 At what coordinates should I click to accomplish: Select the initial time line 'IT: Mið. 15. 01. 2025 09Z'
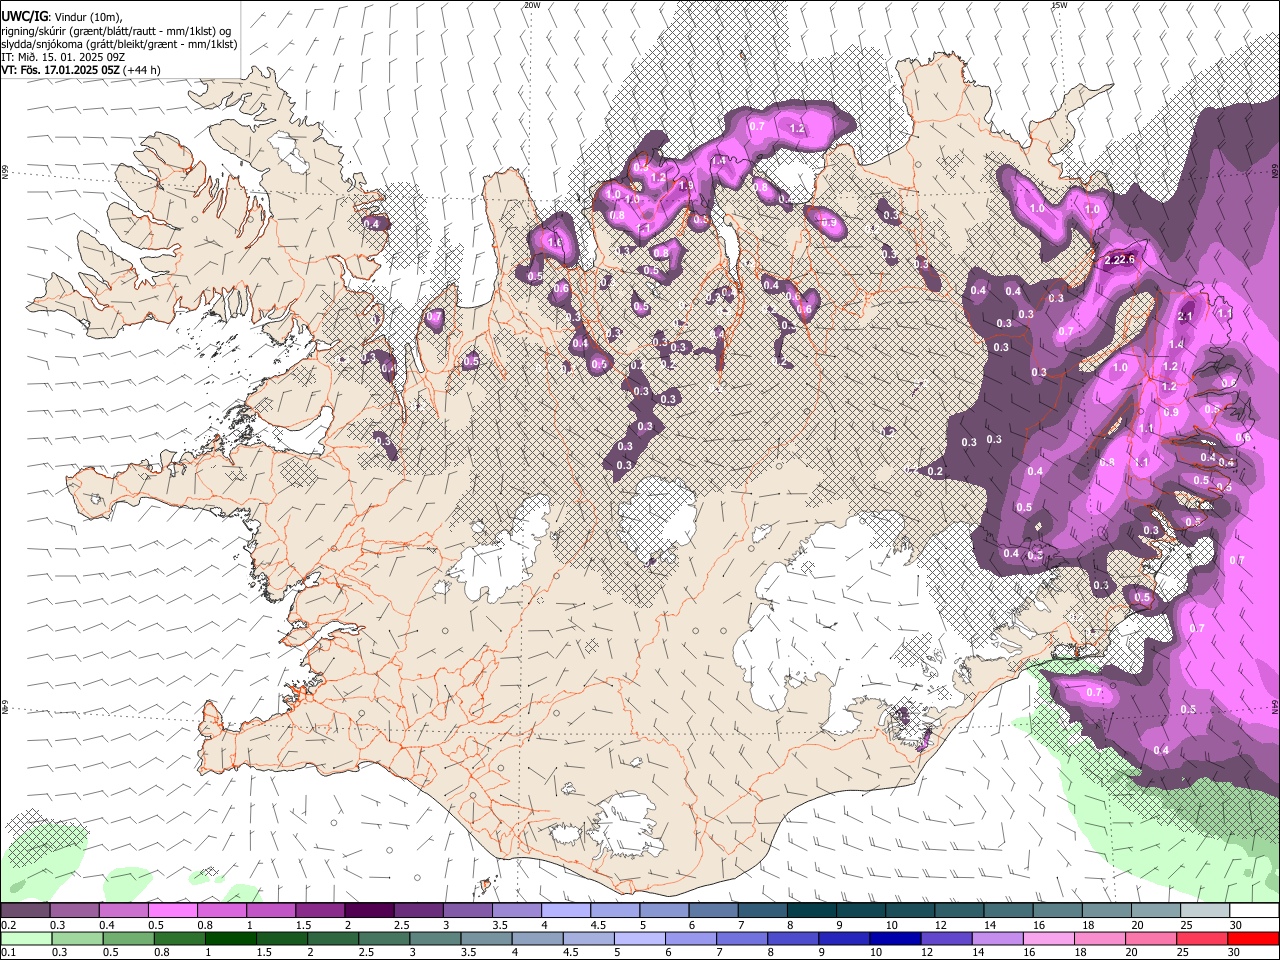(63, 57)
